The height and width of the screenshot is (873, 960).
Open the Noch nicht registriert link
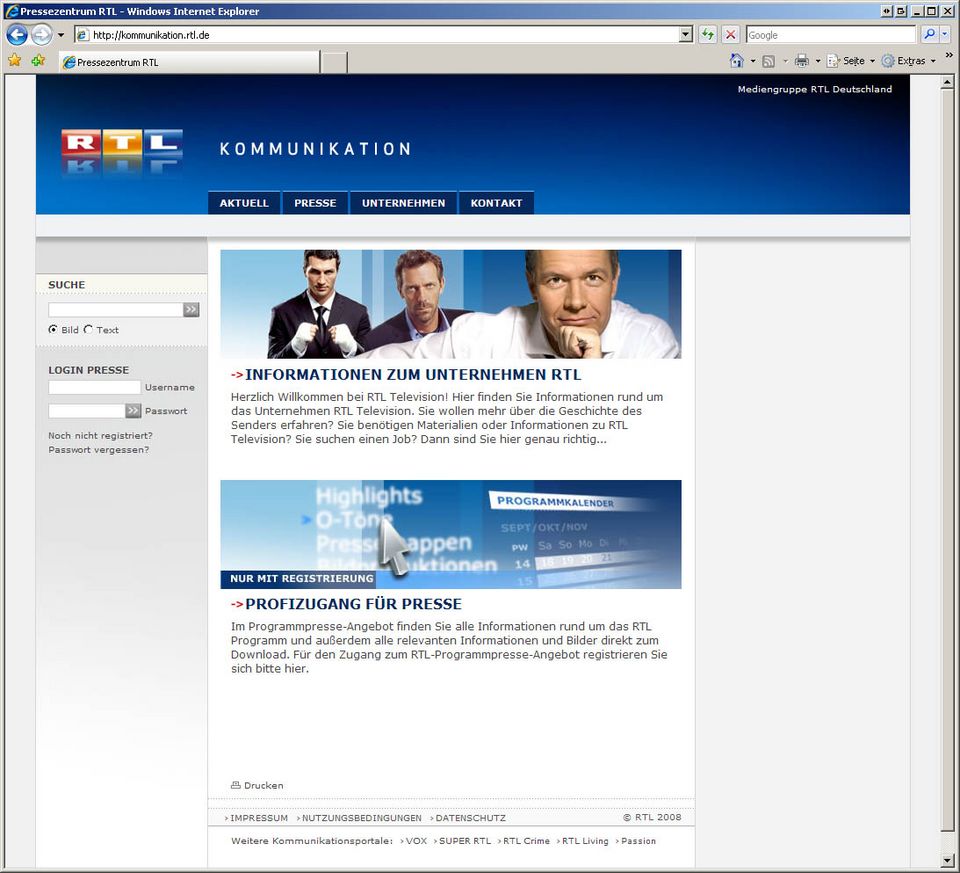[100, 435]
